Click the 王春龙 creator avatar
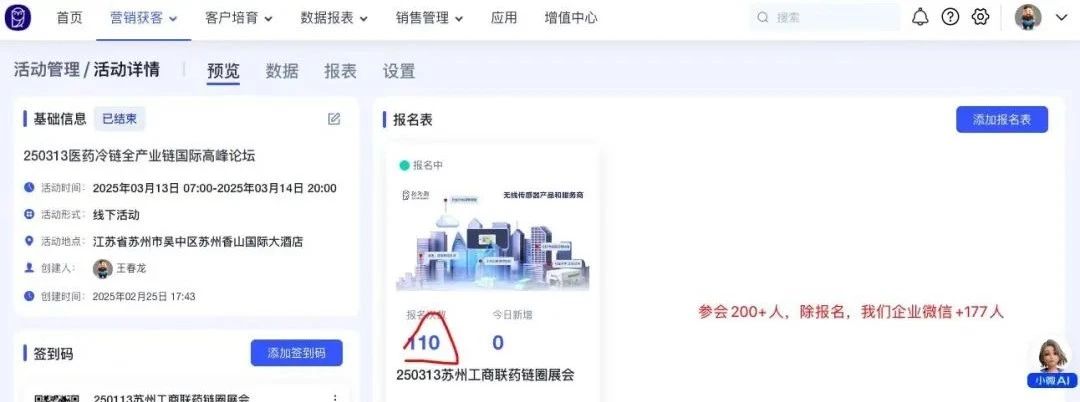This screenshot has width=1080, height=402. (103, 268)
